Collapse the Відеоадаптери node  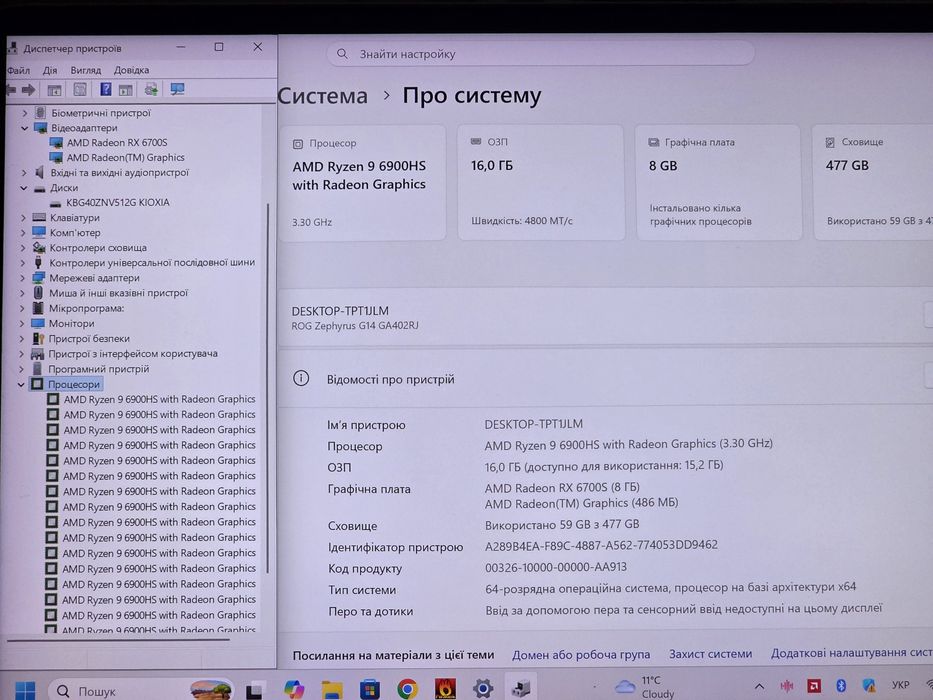tap(24, 127)
